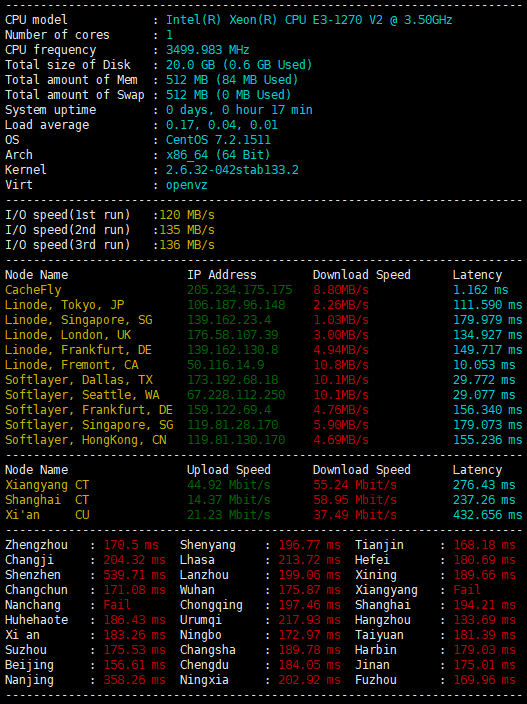Select the CPU frequency value 3499.983 MHz
Screen dimensions: 527x704
click(207, 50)
